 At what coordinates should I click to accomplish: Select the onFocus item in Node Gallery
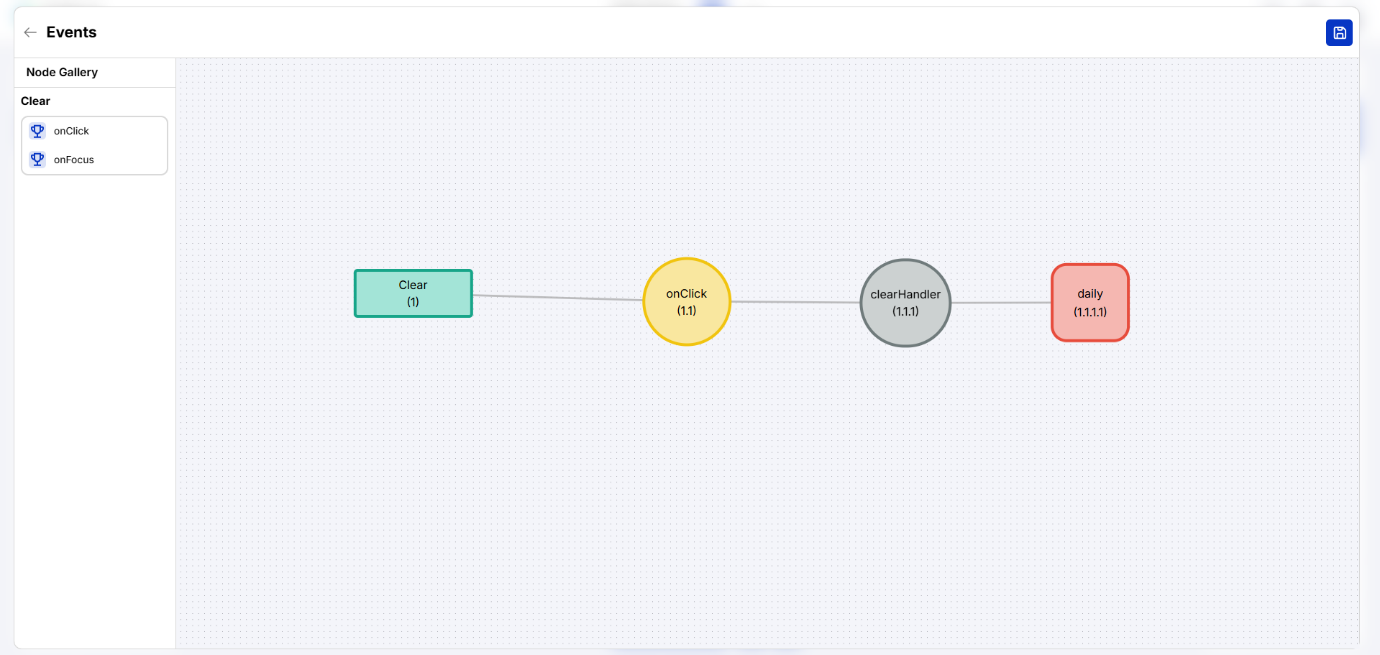(x=74, y=160)
